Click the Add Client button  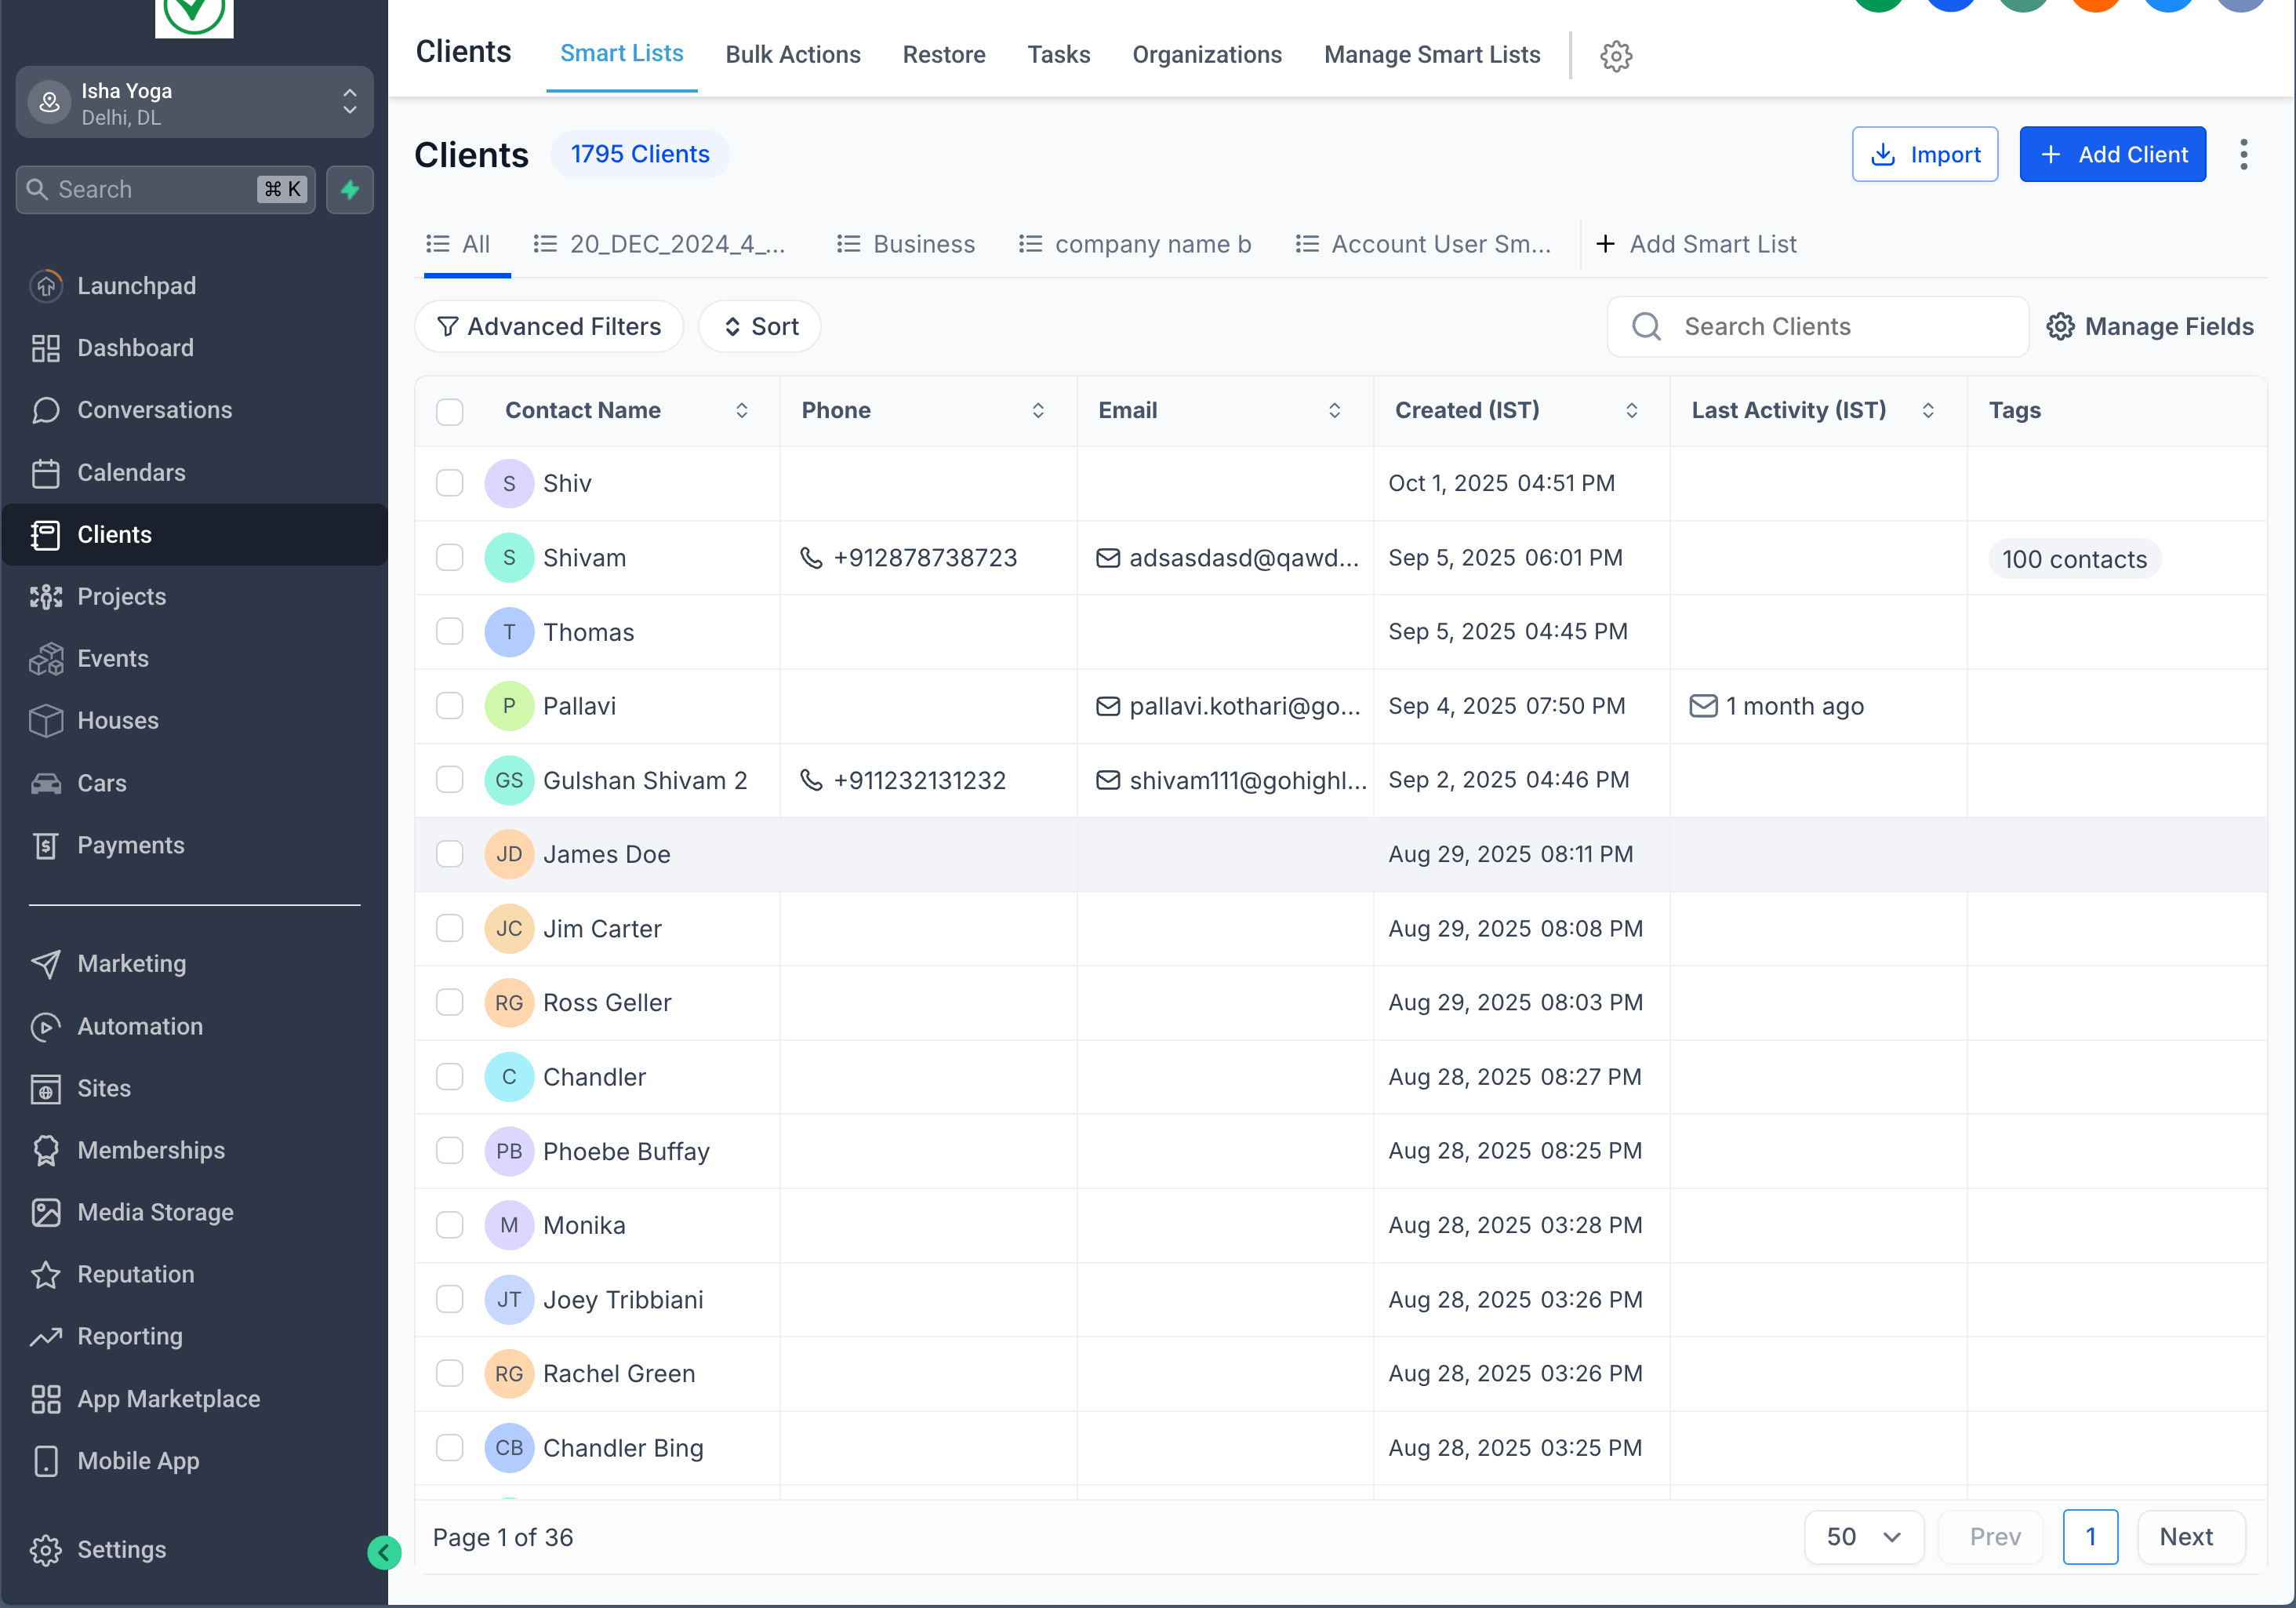[2112, 154]
